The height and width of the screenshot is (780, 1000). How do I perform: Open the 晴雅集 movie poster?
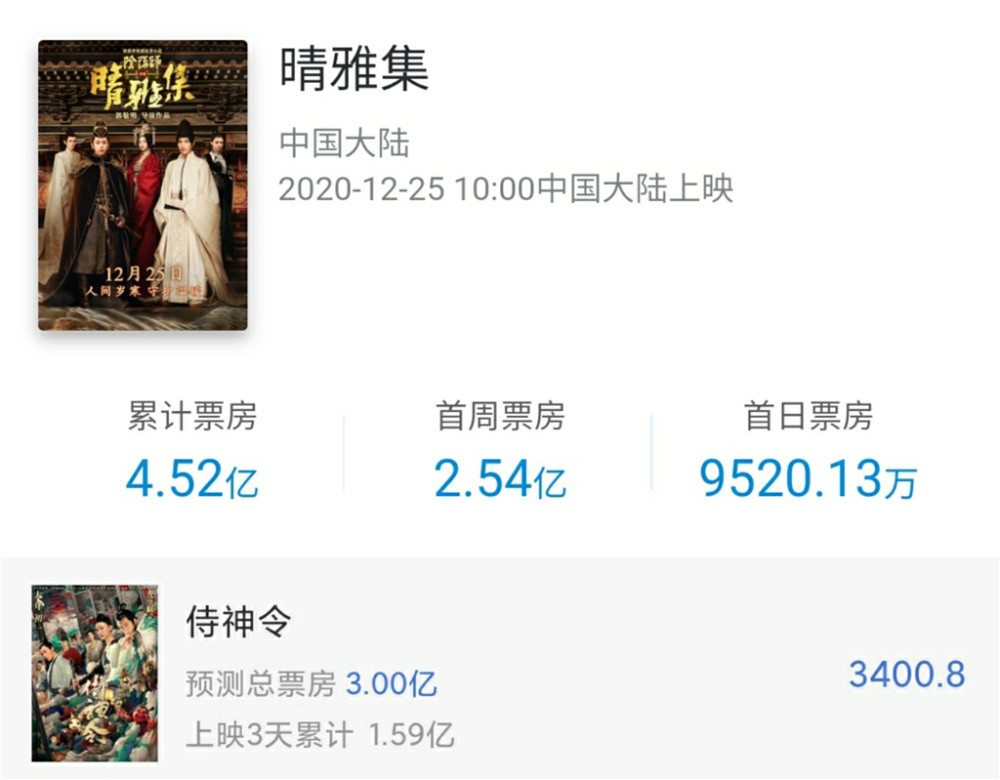coord(143,185)
